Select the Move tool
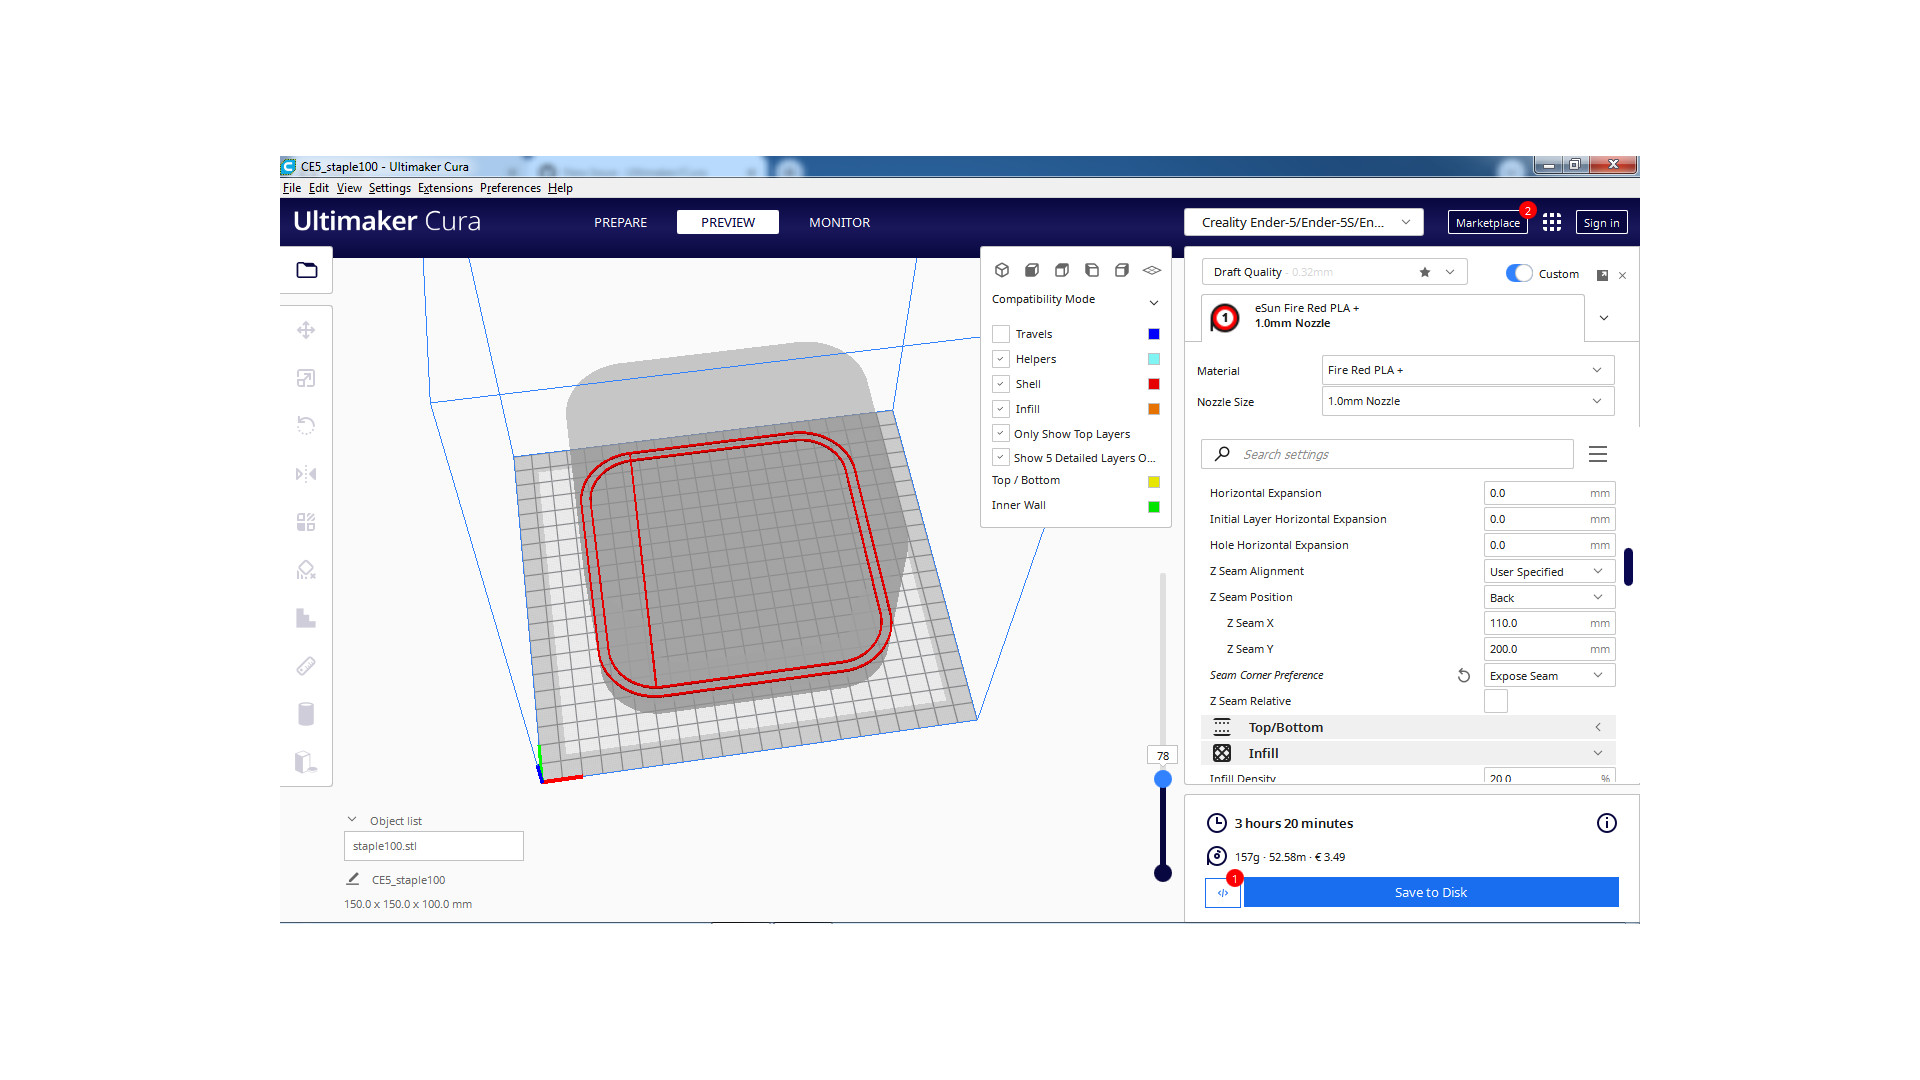Screen dimensions: 1920x1080 pos(306,329)
